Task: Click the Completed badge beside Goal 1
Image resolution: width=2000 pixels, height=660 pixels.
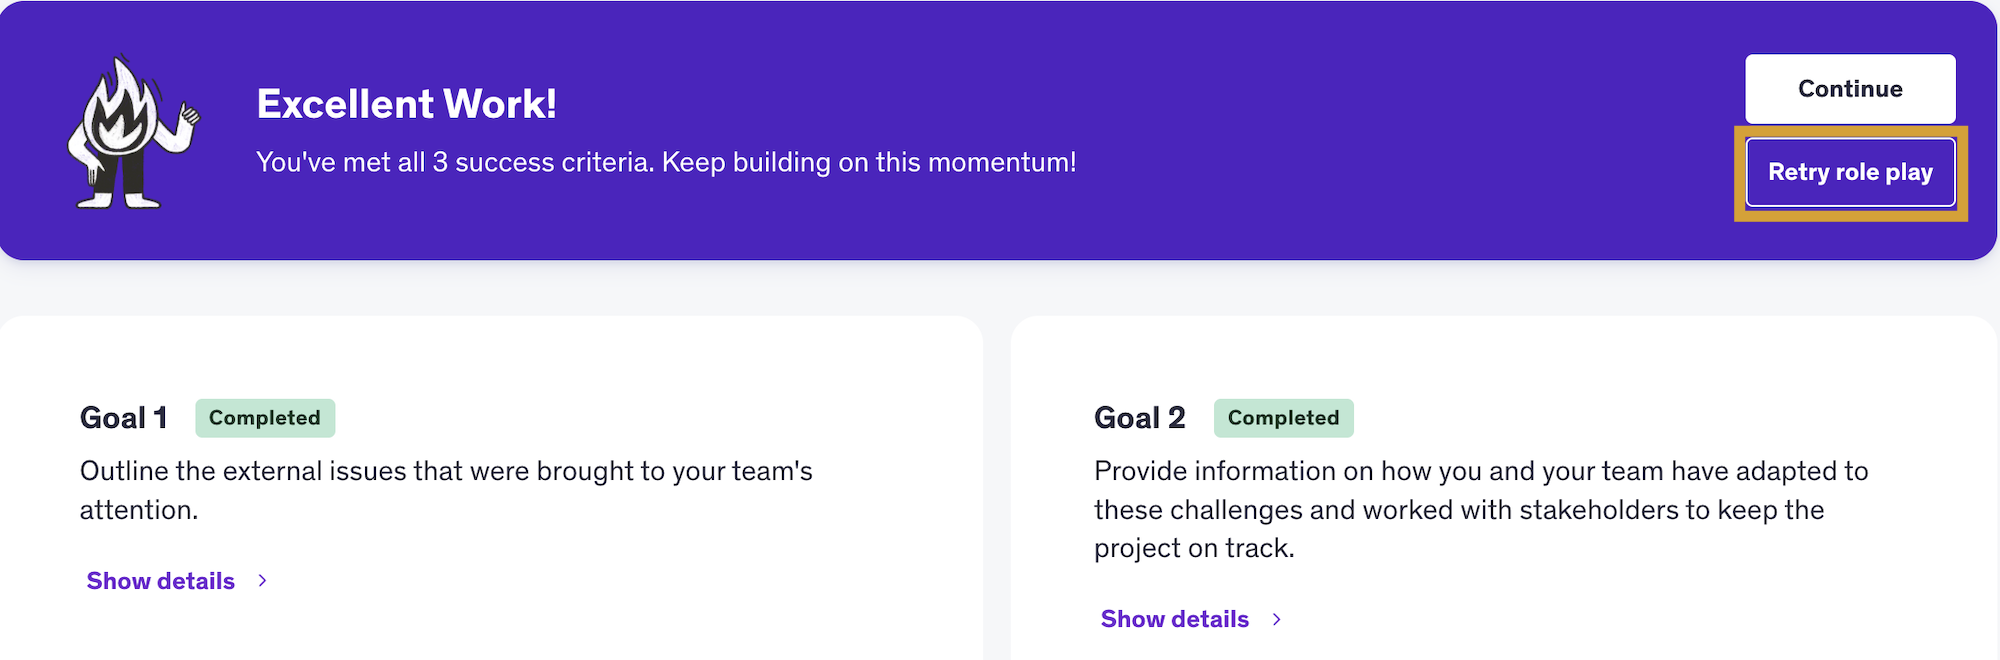Action: 265,418
